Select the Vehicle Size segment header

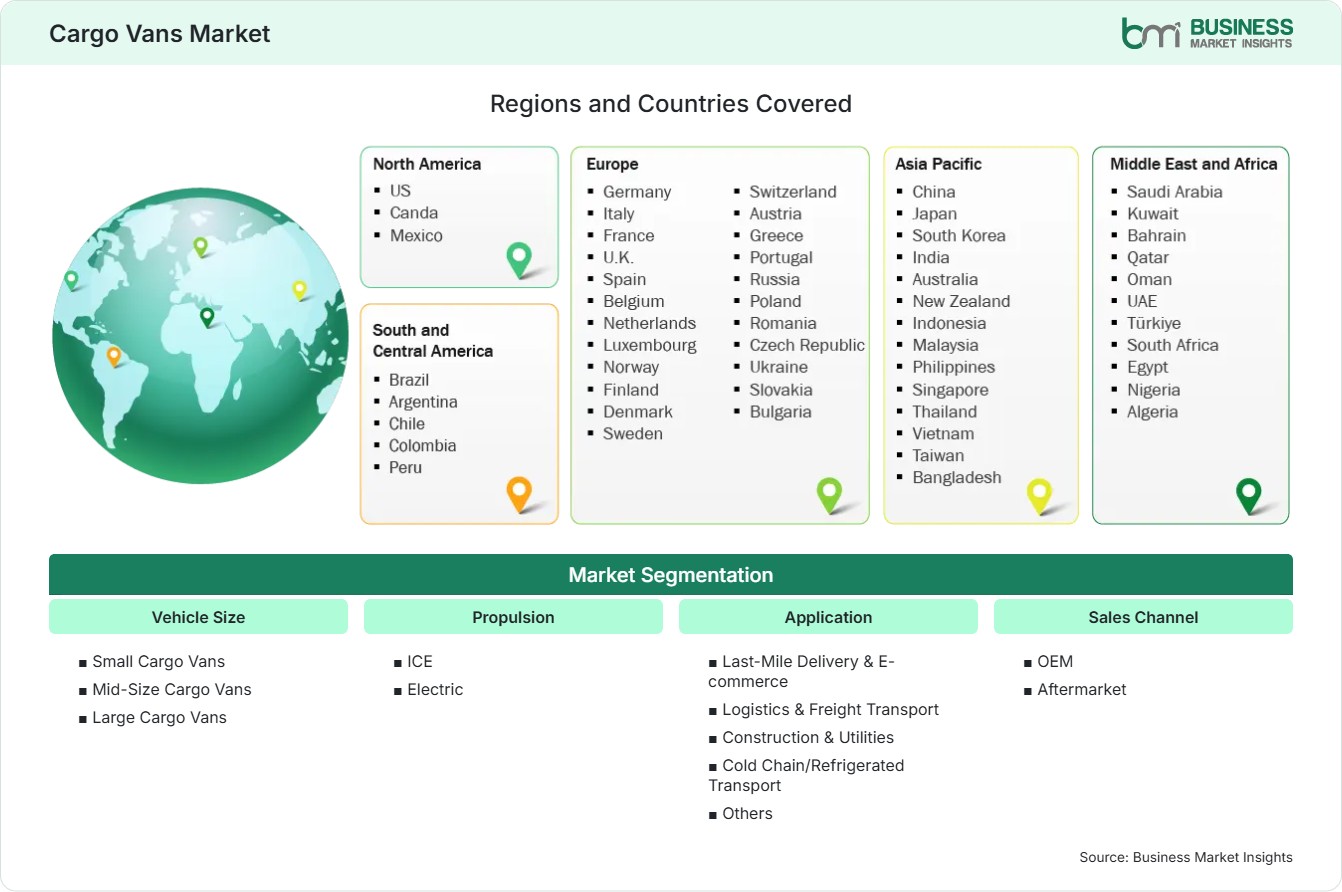pos(198,617)
